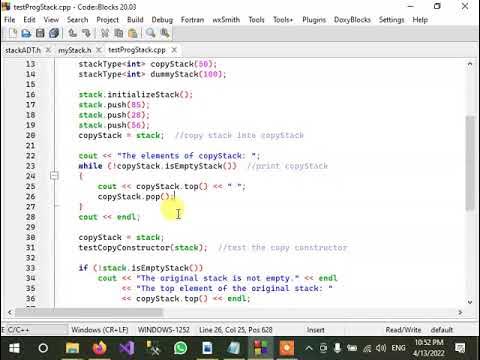Click 'C/C++' language in status bar
The image size is (480, 360).
click(18, 330)
